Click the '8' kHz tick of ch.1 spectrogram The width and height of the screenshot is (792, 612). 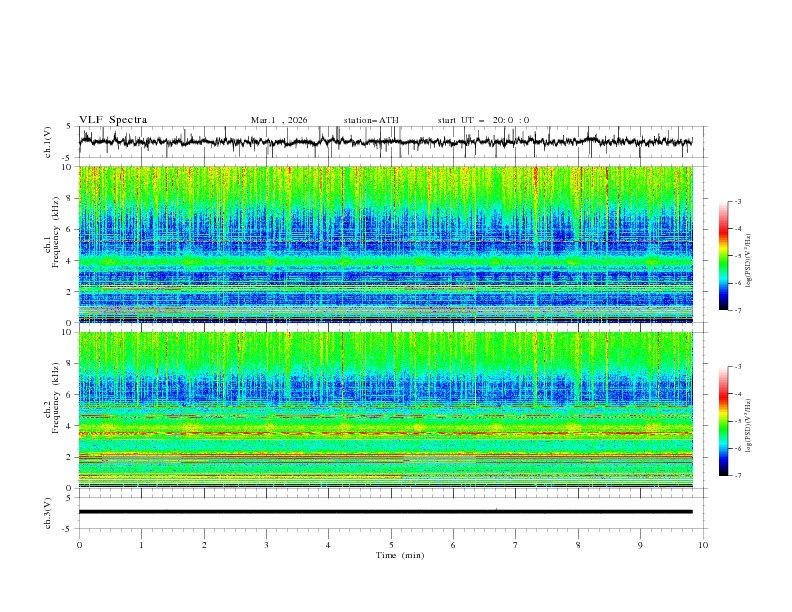[x=70, y=198]
